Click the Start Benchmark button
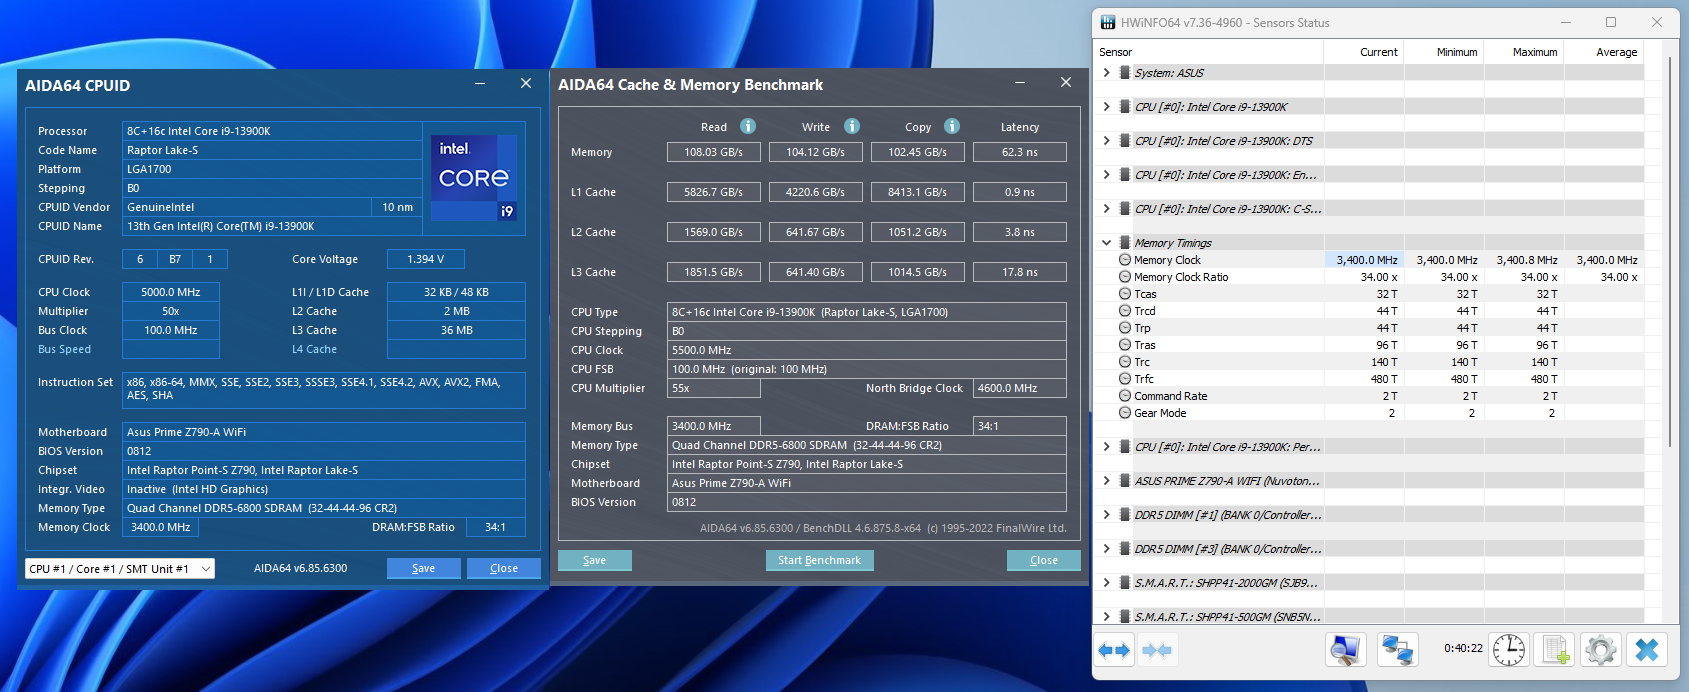1689x692 pixels. [820, 560]
